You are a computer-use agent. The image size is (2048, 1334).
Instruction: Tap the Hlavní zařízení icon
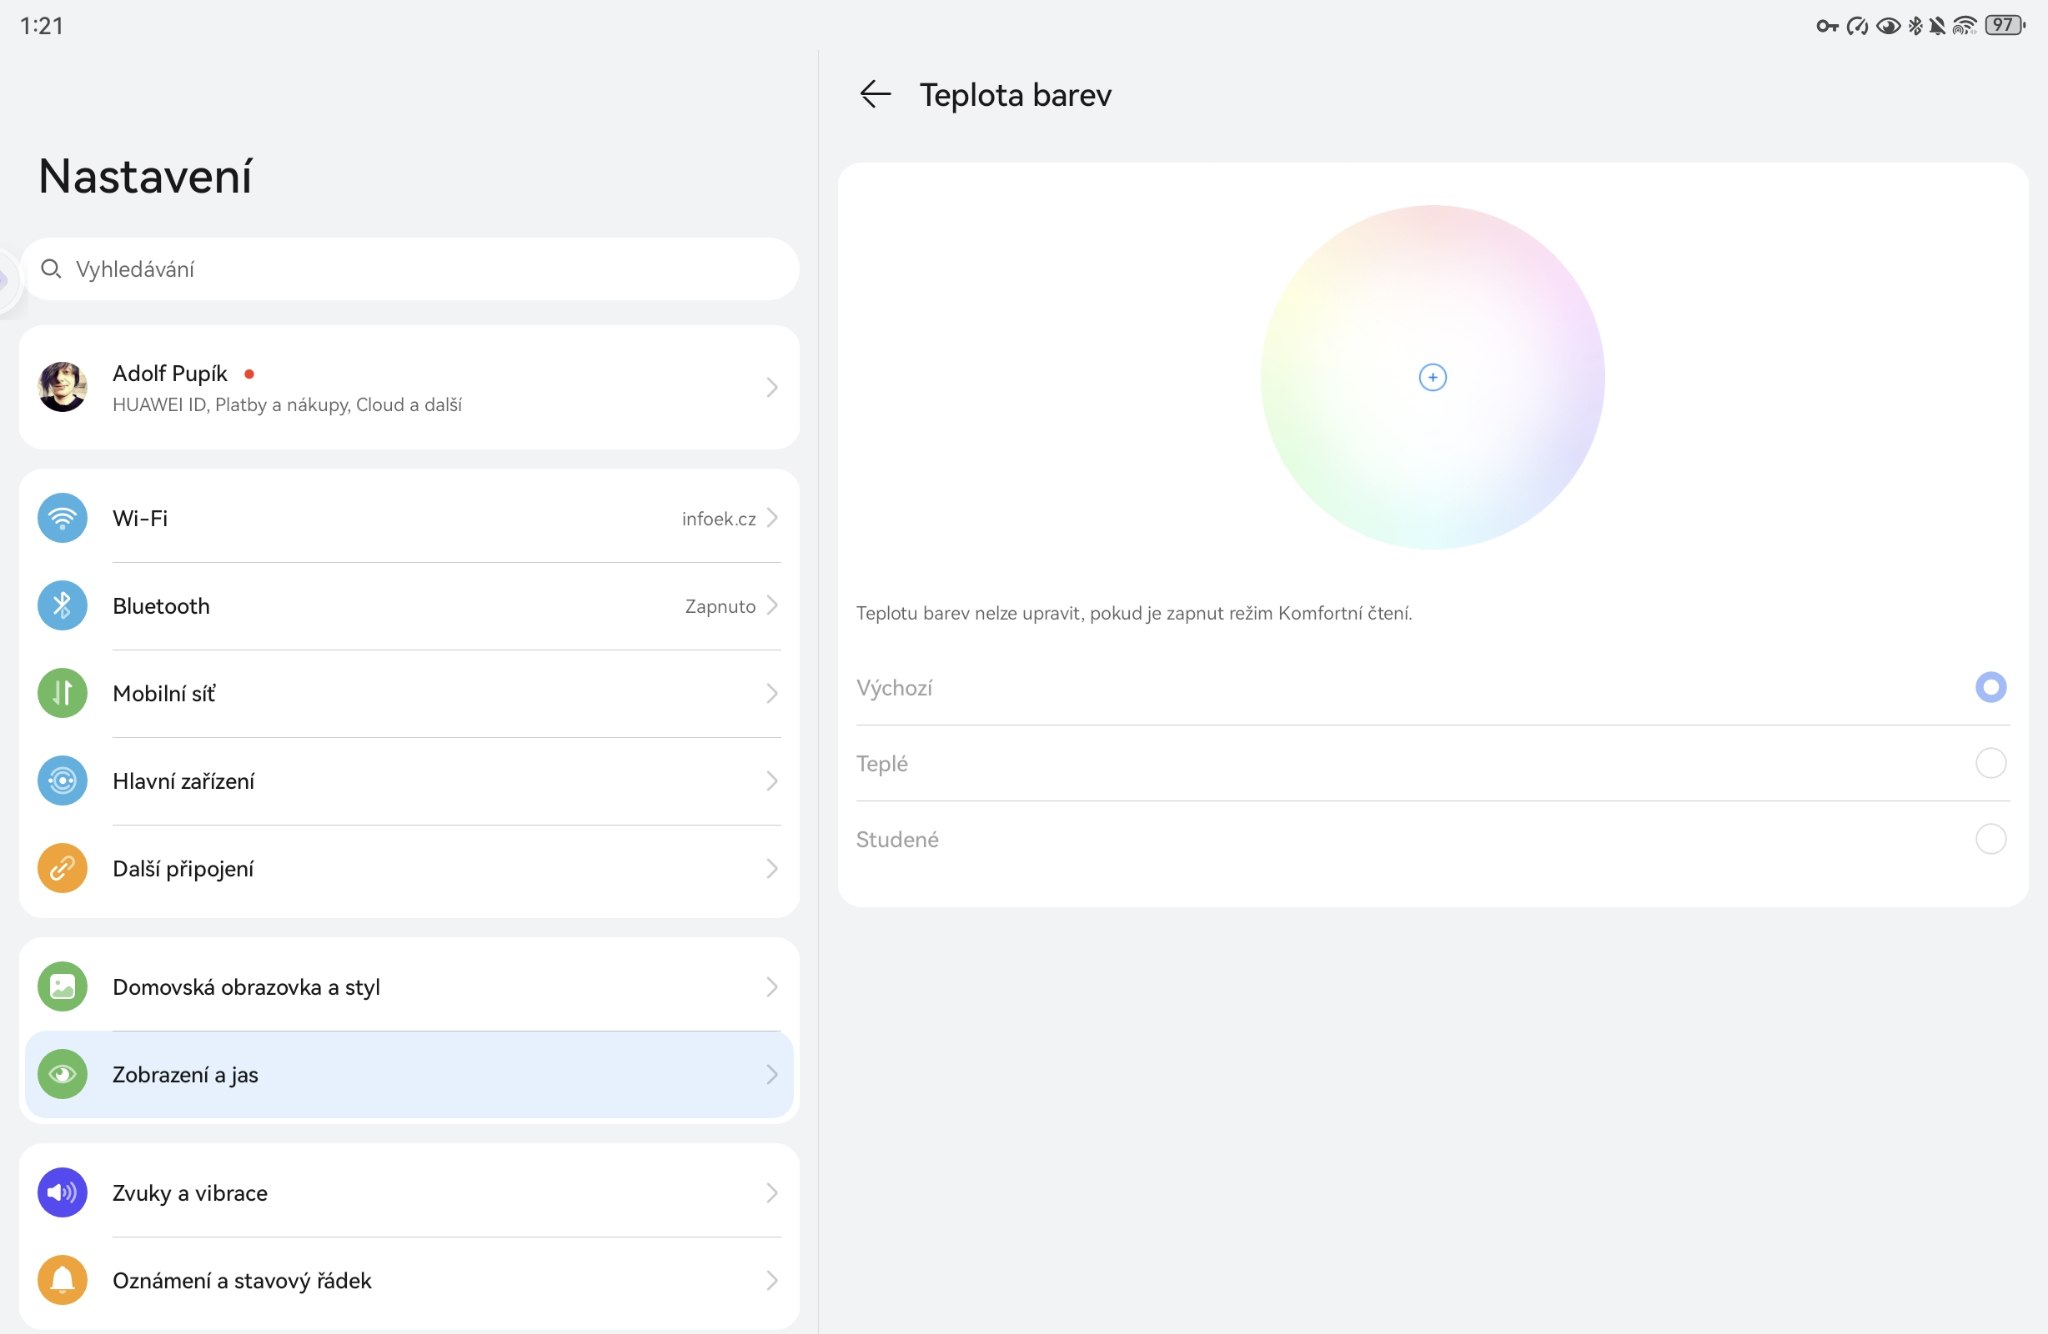(62, 781)
